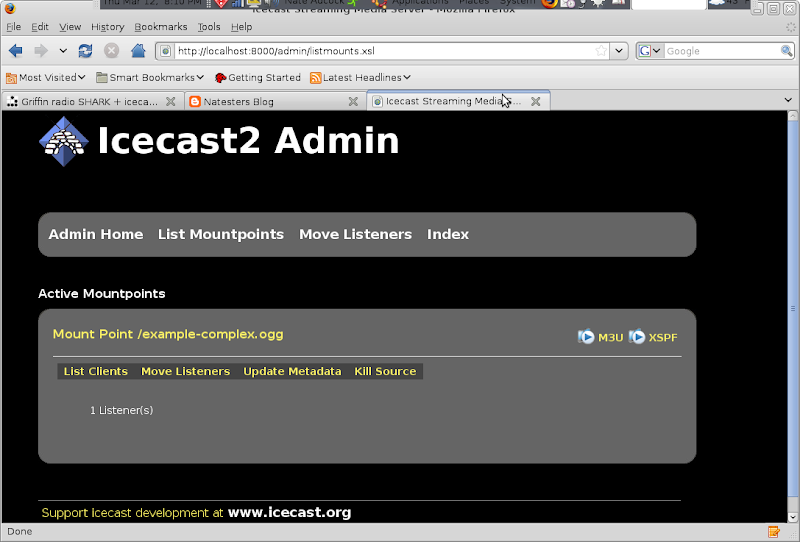Open the View menu
Viewport: 800px width, 542px height.
click(70, 27)
